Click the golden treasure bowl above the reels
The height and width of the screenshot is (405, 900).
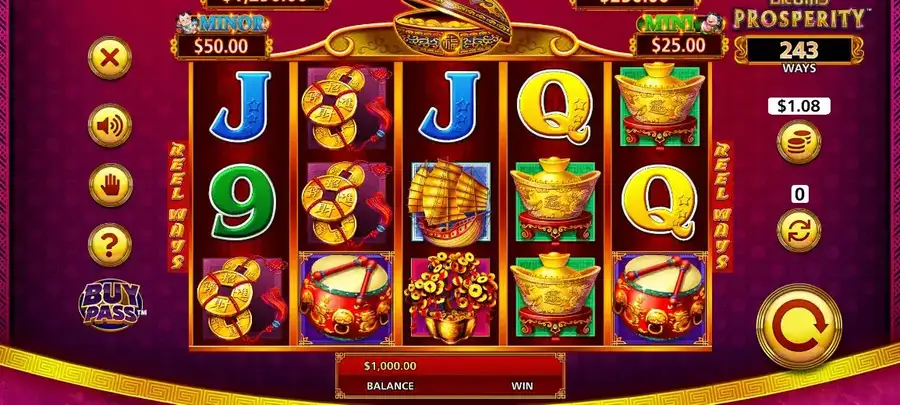tap(452, 26)
